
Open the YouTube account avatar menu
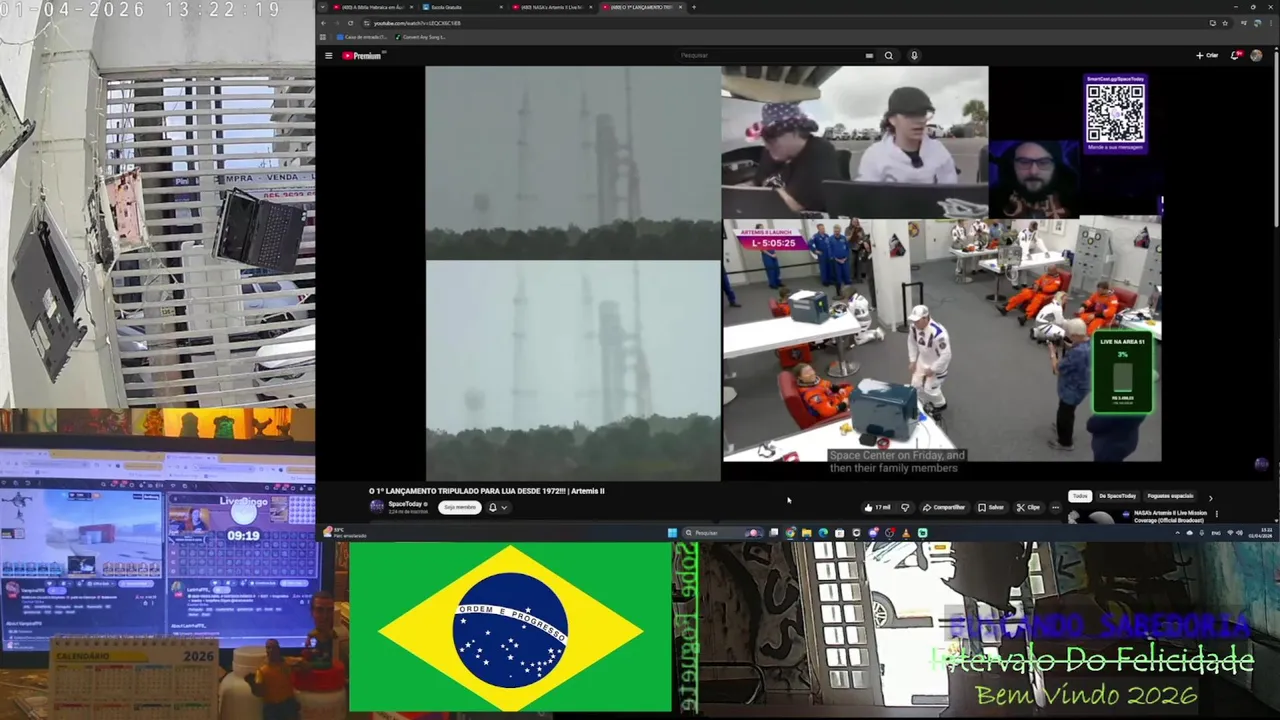click(1256, 56)
